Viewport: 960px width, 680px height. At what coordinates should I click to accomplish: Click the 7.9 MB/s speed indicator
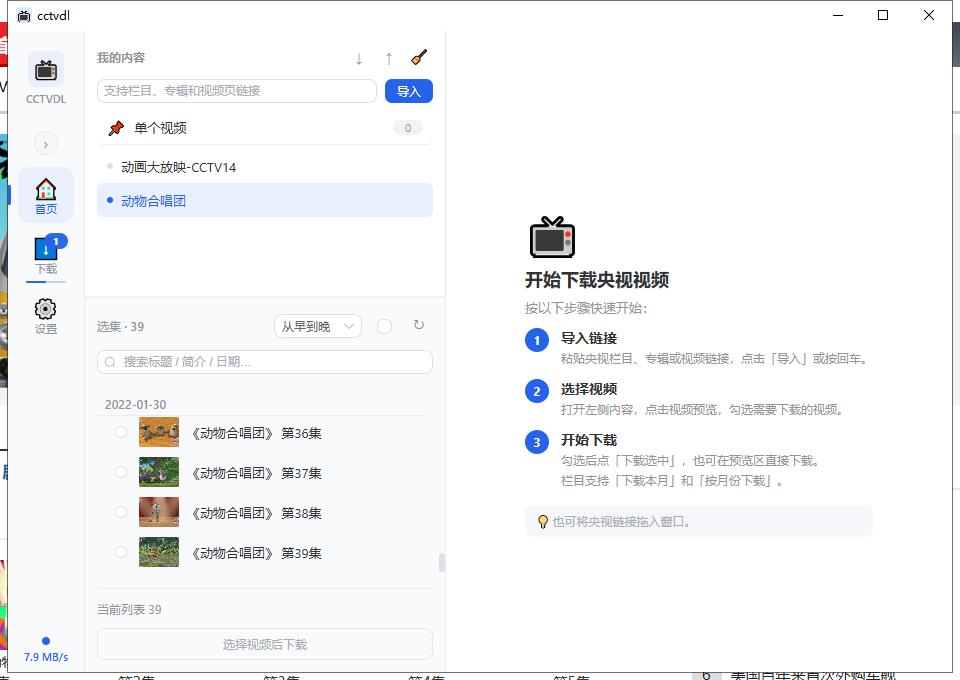[x=46, y=657]
